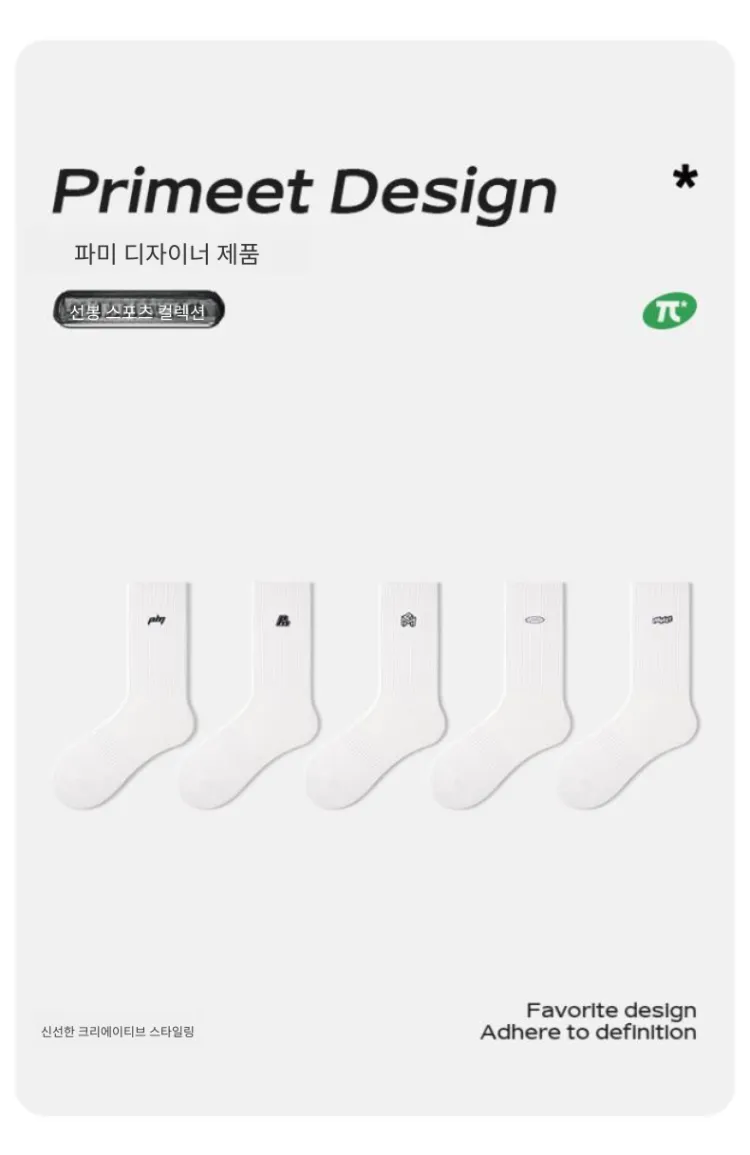
Task: Click the Korean subtitle '파미 디자이너 제품'
Action: (x=167, y=254)
